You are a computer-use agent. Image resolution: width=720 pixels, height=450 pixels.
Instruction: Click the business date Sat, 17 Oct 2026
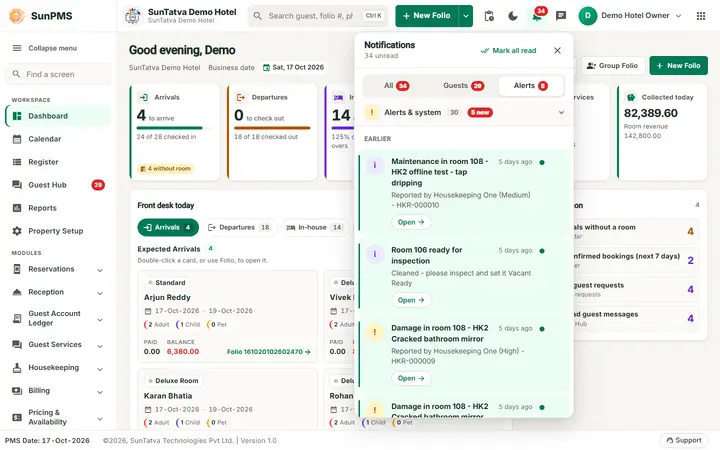coord(293,68)
